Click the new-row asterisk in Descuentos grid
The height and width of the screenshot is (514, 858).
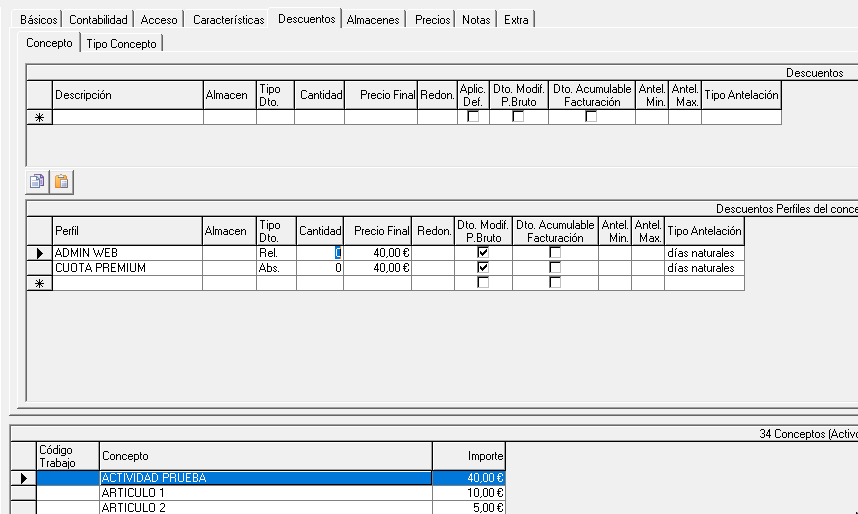coord(39,117)
